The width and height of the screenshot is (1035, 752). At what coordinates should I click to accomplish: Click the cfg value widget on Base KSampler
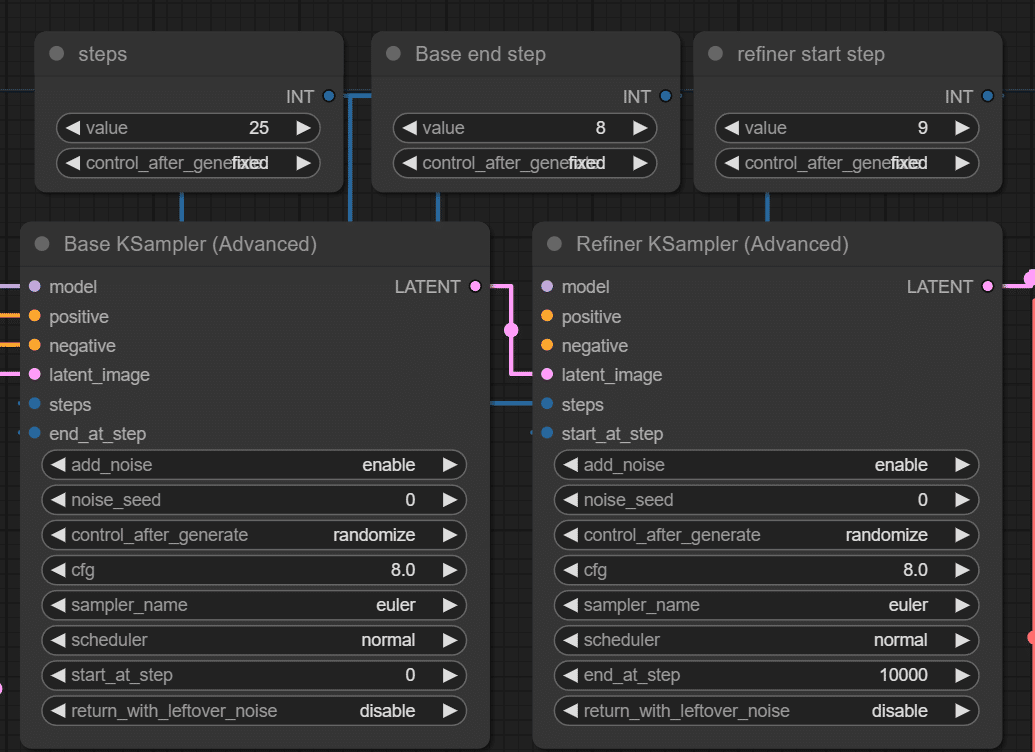(x=254, y=570)
